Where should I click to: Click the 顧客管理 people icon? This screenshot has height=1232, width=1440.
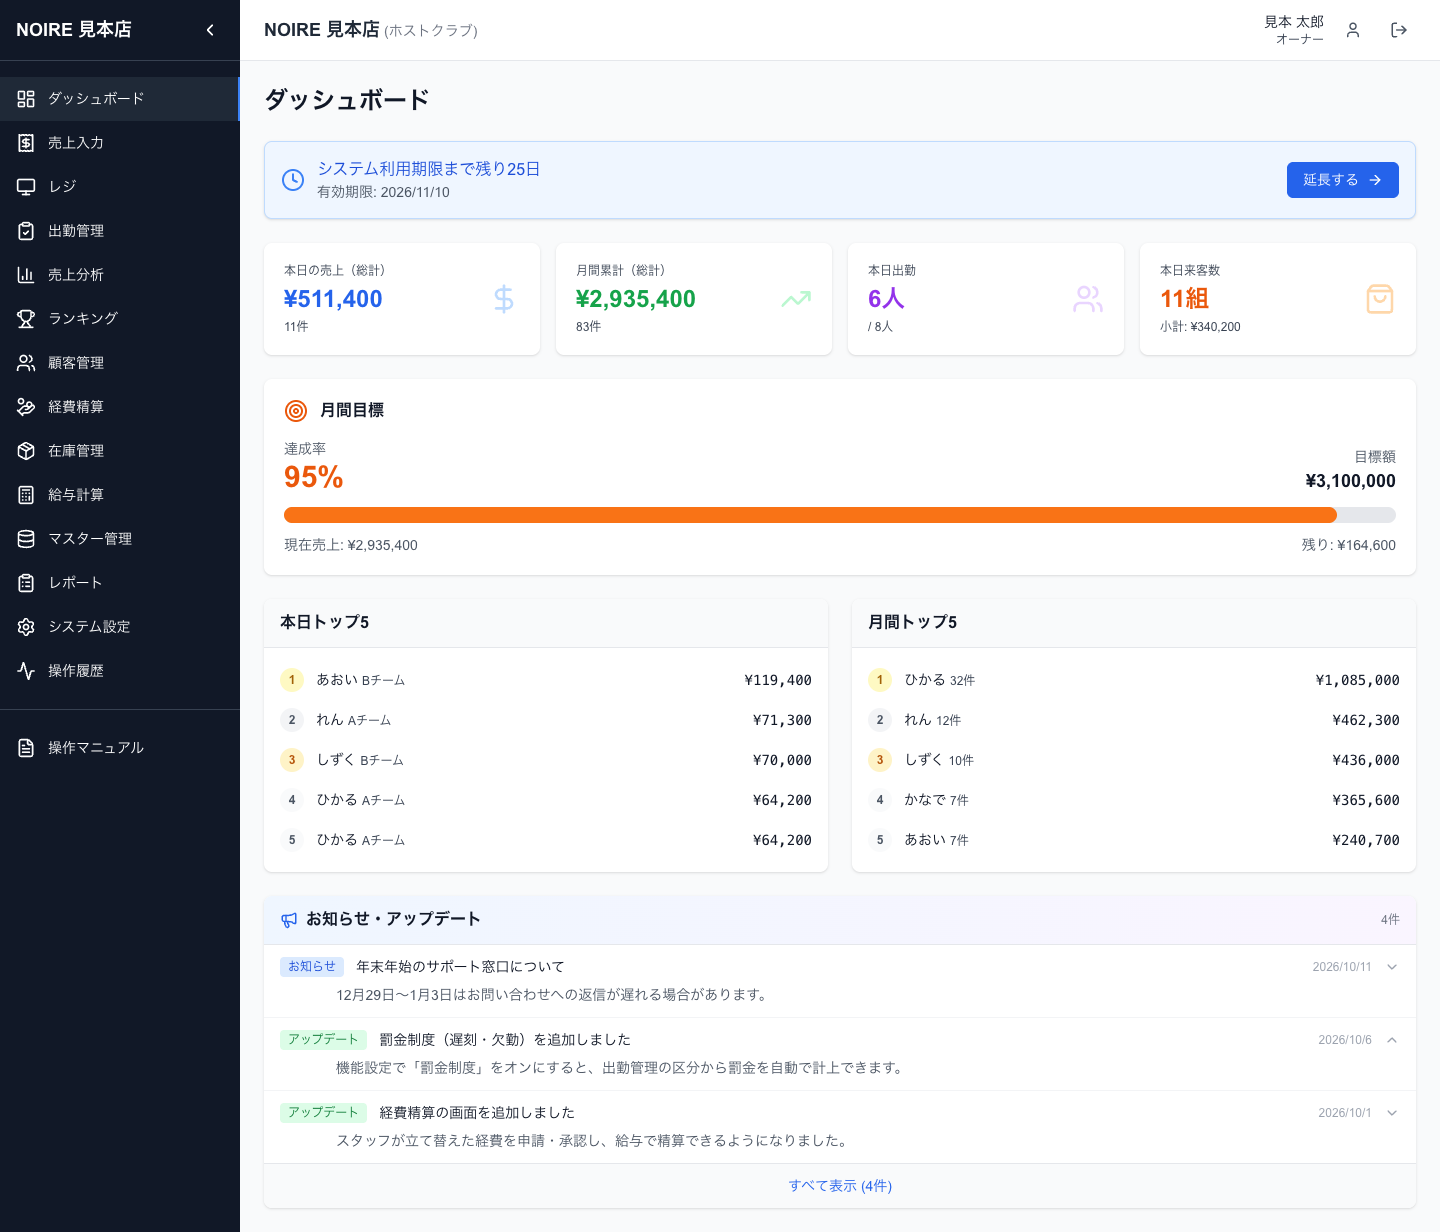26,363
